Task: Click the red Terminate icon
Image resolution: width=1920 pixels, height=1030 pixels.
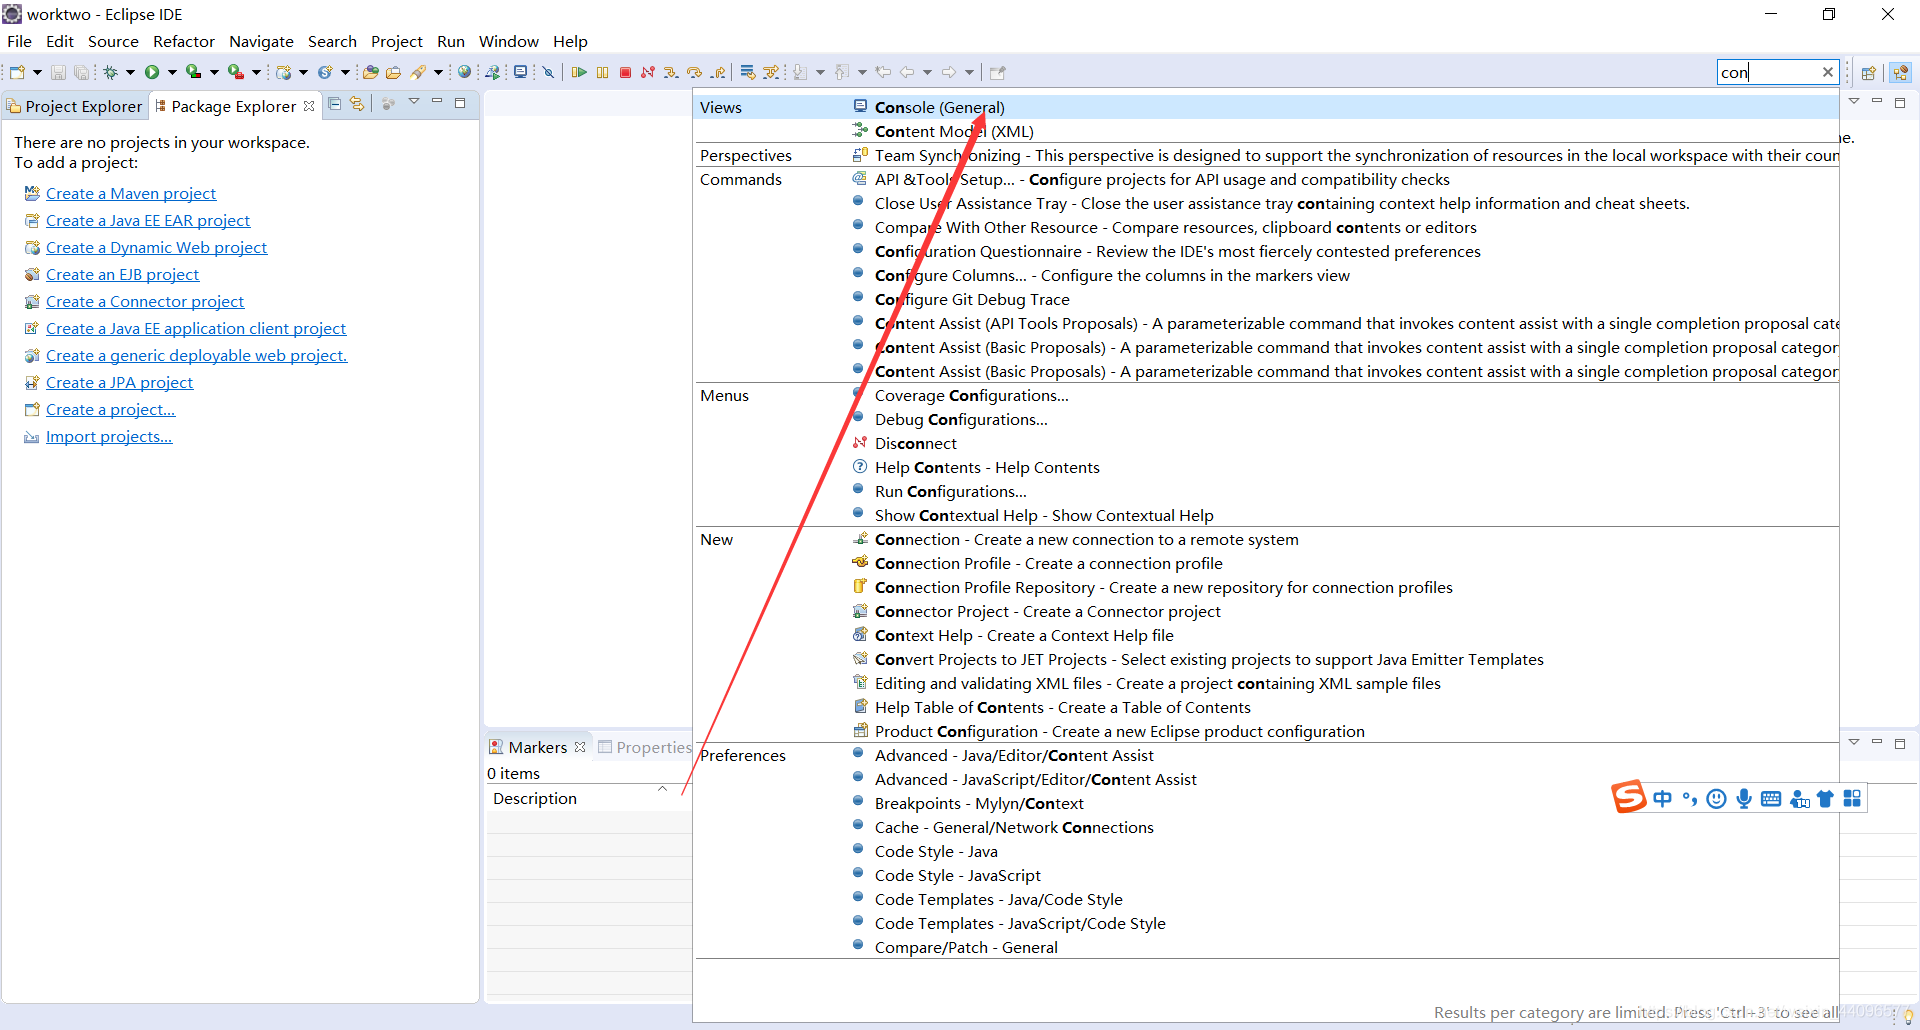Action: [x=625, y=72]
